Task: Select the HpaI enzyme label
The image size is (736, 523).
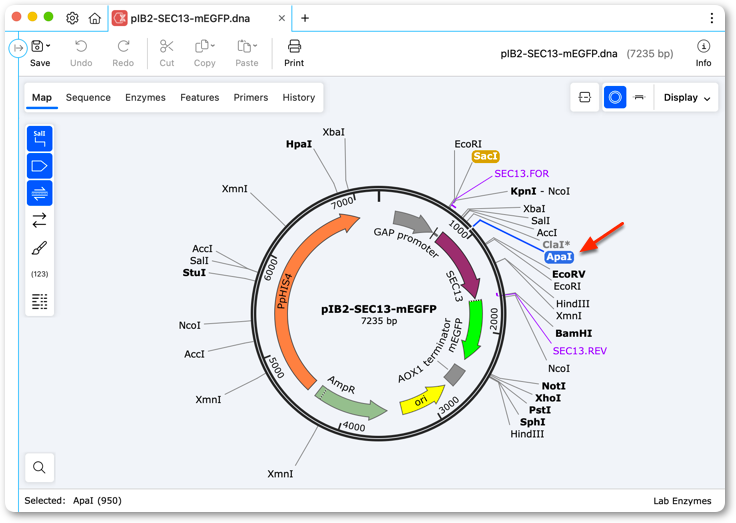Action: coord(299,144)
